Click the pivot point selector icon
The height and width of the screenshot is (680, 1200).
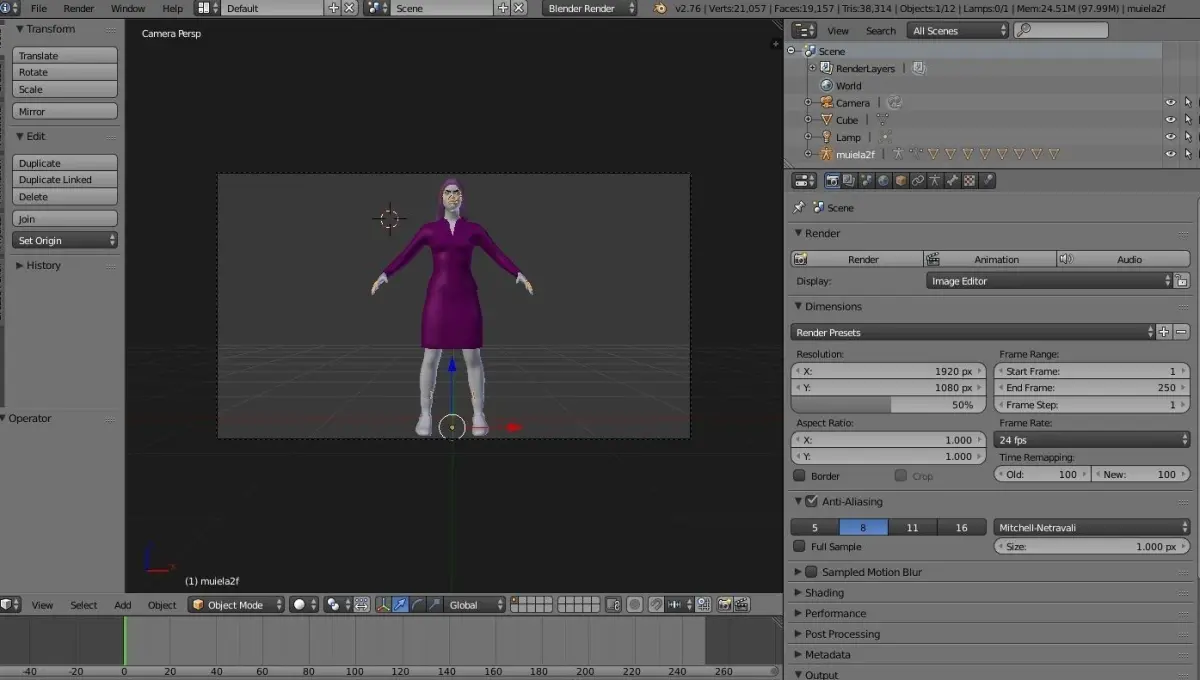(x=338, y=605)
